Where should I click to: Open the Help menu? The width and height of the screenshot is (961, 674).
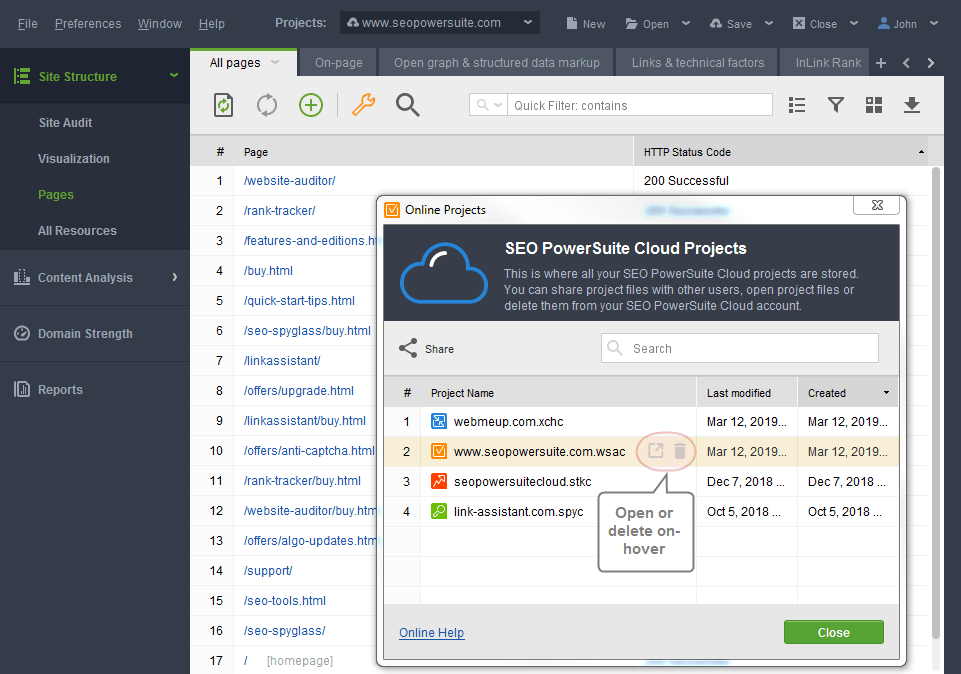click(x=212, y=23)
